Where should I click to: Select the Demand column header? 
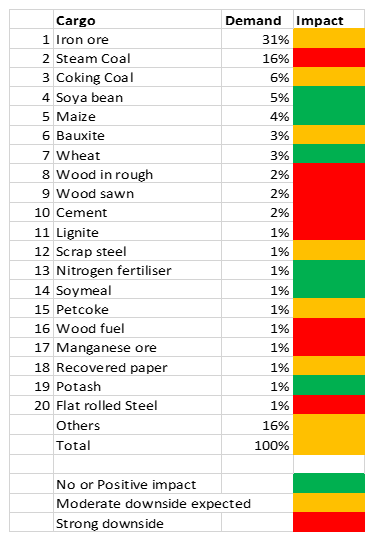[257, 20]
